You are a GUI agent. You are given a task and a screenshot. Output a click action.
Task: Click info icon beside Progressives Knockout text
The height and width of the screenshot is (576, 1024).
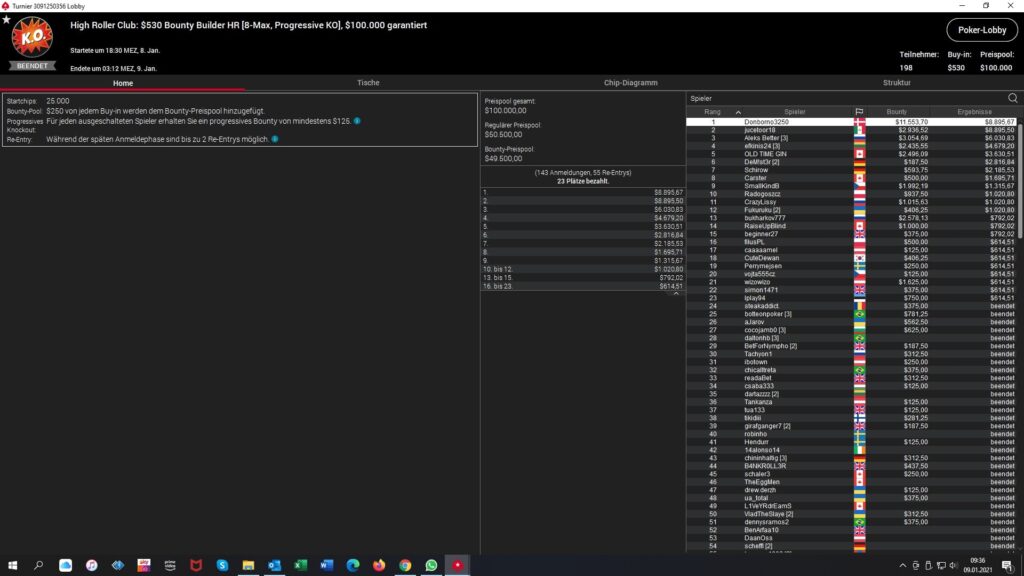(x=358, y=121)
